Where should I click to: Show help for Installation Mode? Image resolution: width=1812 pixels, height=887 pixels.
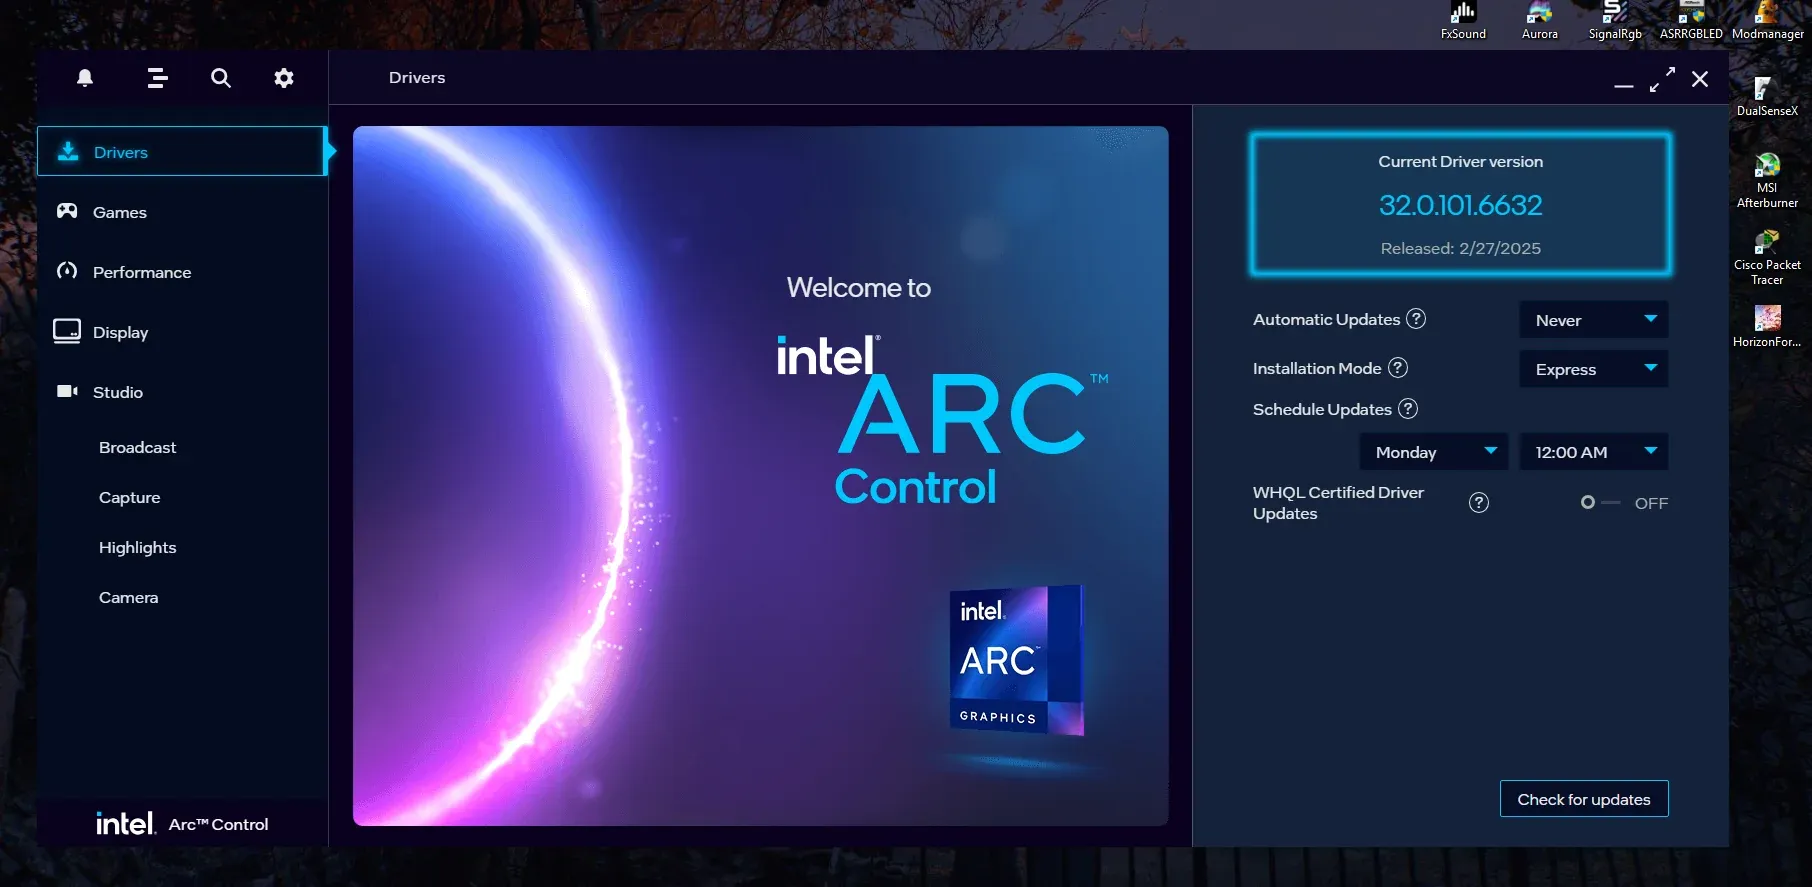pyautogui.click(x=1398, y=368)
